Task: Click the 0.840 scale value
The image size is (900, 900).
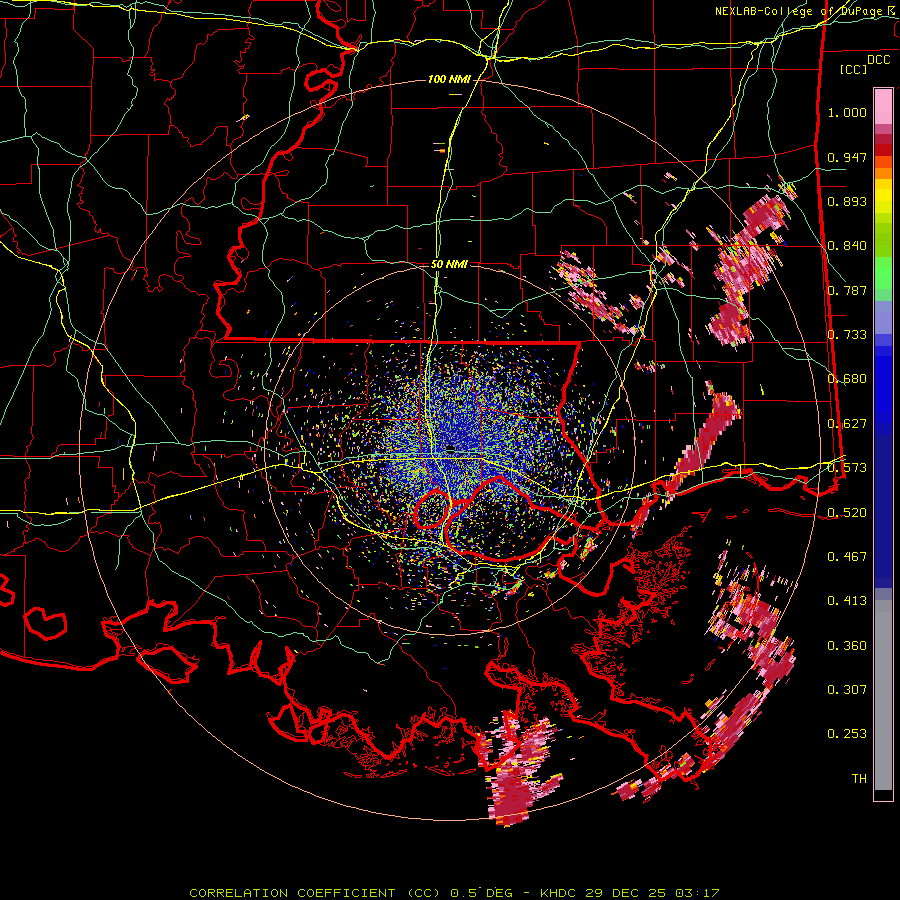Action: click(847, 246)
